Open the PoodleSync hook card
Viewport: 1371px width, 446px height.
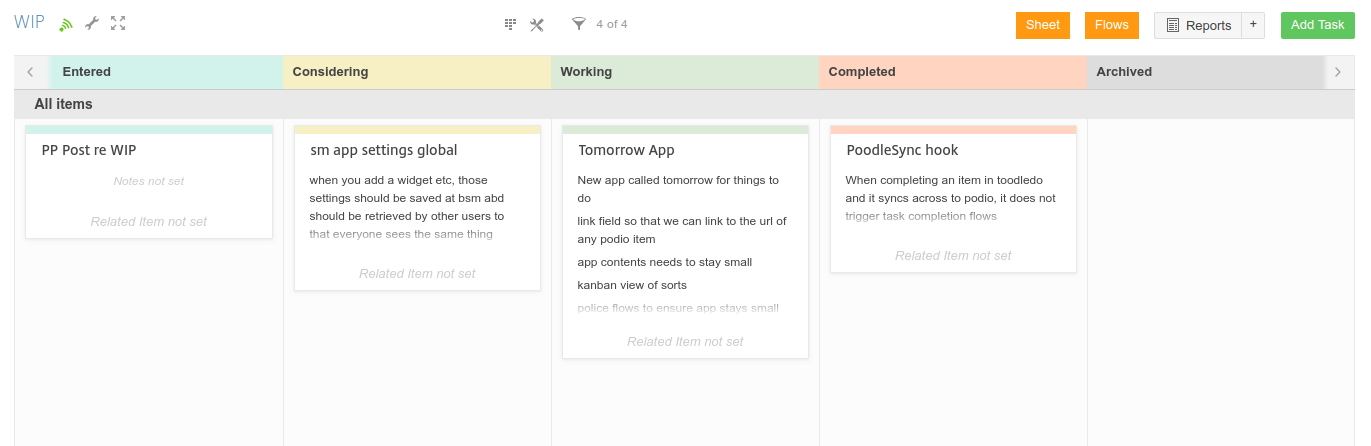pyautogui.click(x=953, y=198)
